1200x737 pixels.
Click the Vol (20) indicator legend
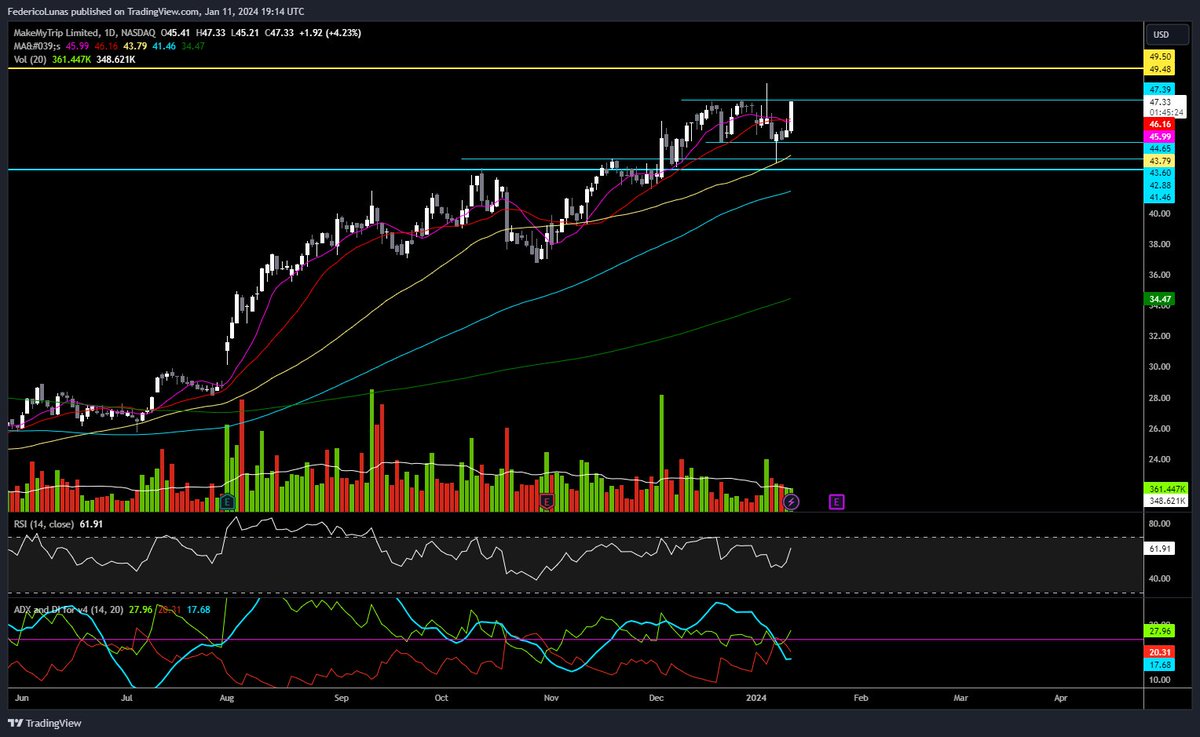[28, 60]
